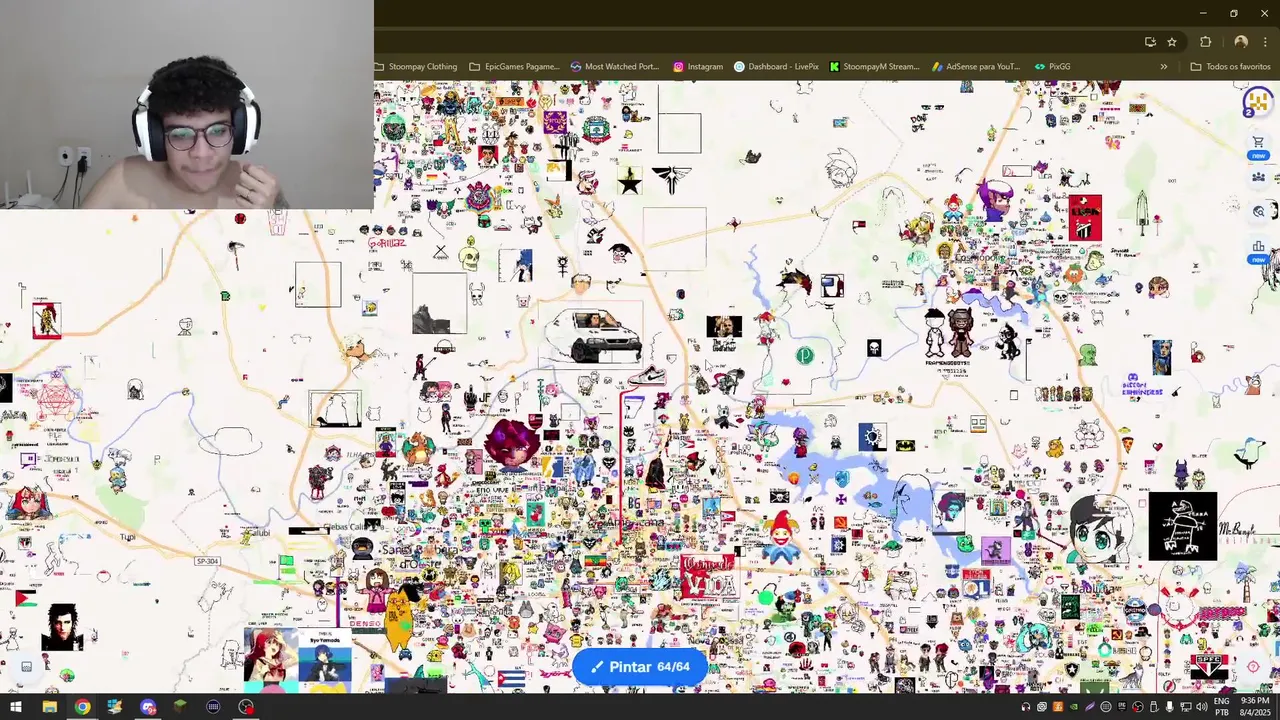1280x720 pixels.
Task: Open the Chrome profile avatar
Action: 1241,42
